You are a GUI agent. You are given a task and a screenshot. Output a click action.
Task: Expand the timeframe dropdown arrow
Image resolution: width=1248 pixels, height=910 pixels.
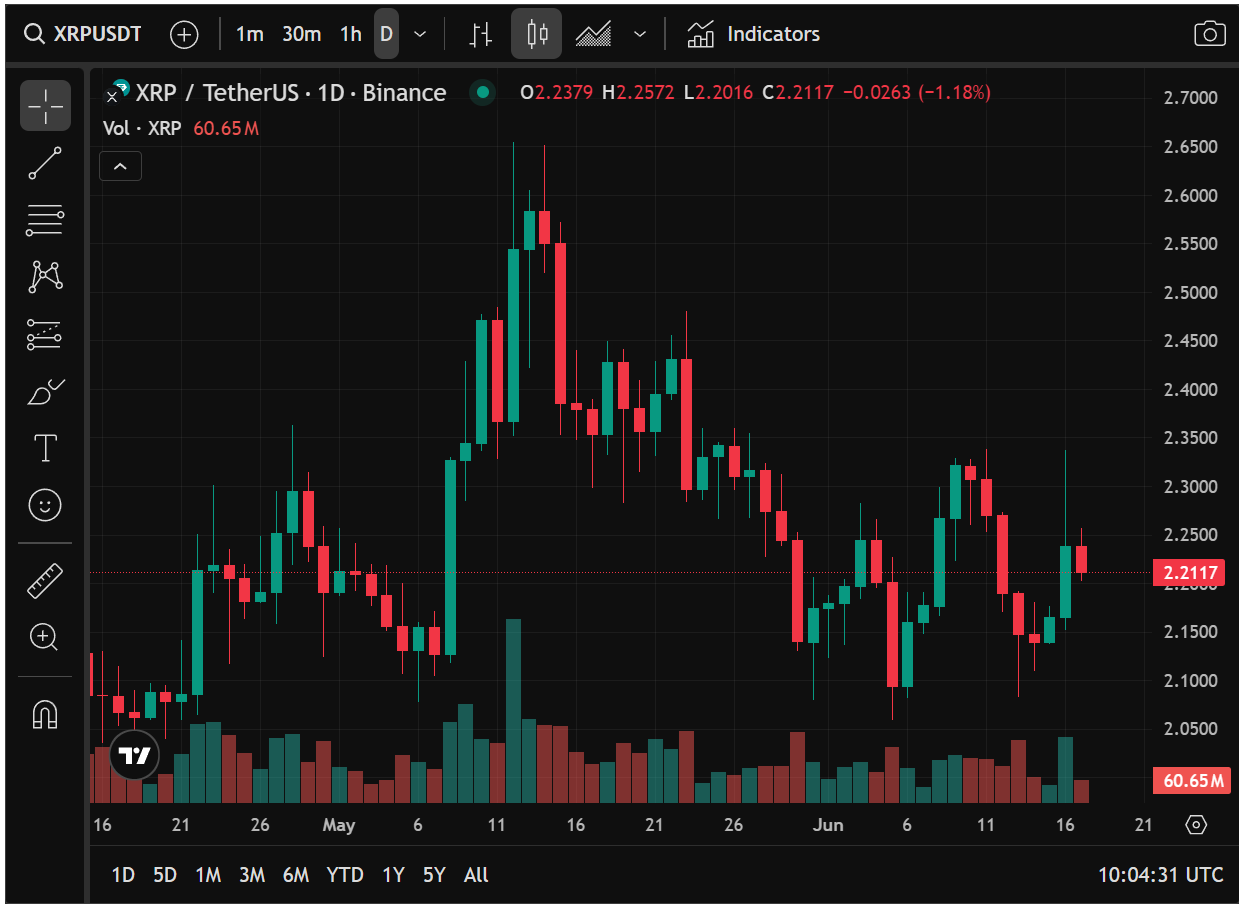420,34
